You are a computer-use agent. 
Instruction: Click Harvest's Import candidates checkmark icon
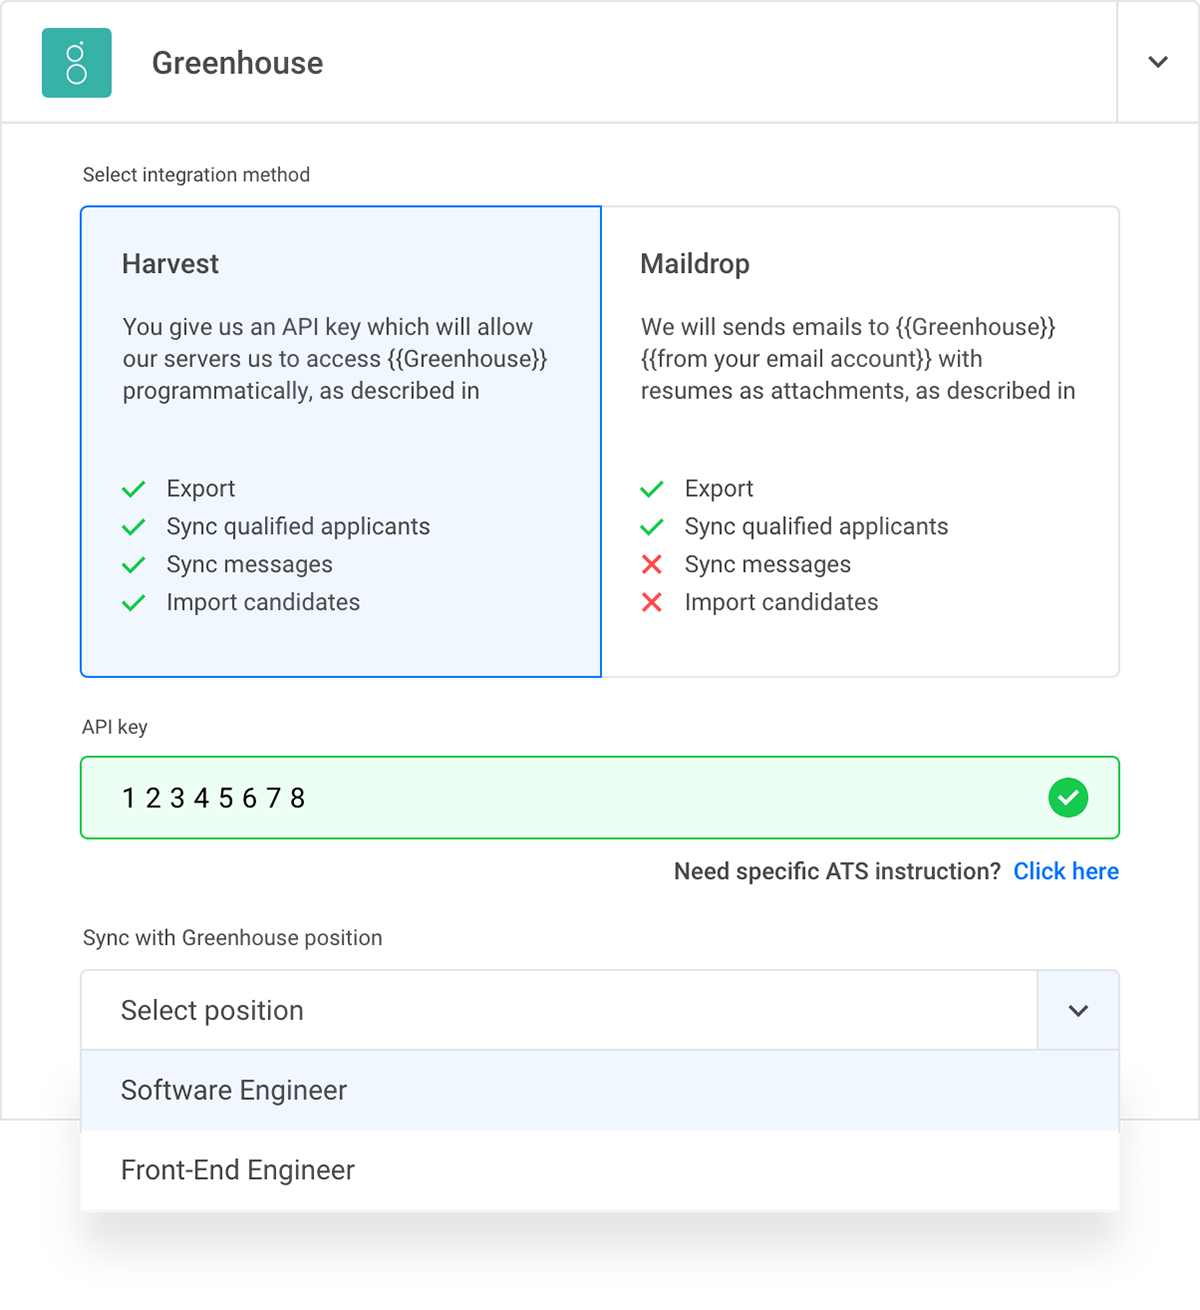tap(134, 603)
